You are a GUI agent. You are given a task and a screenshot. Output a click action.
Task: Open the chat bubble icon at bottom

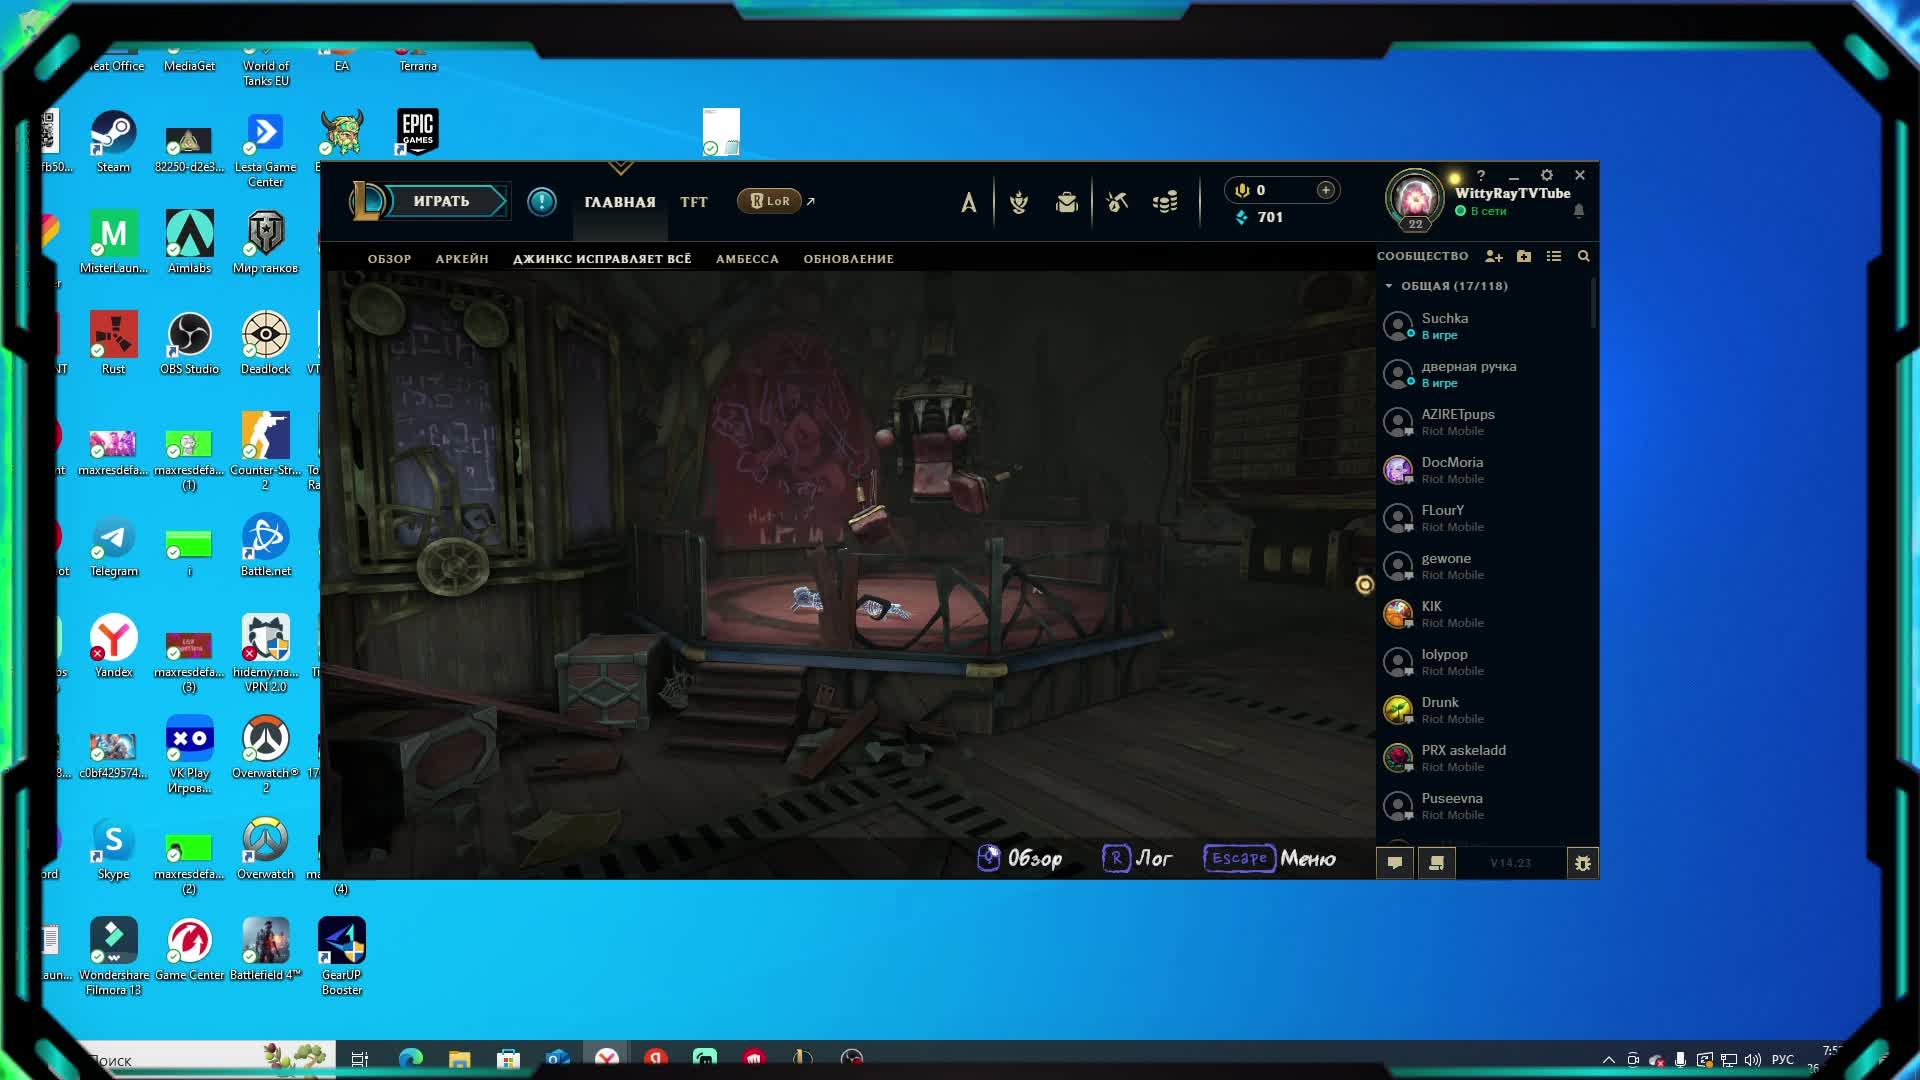1395,863
